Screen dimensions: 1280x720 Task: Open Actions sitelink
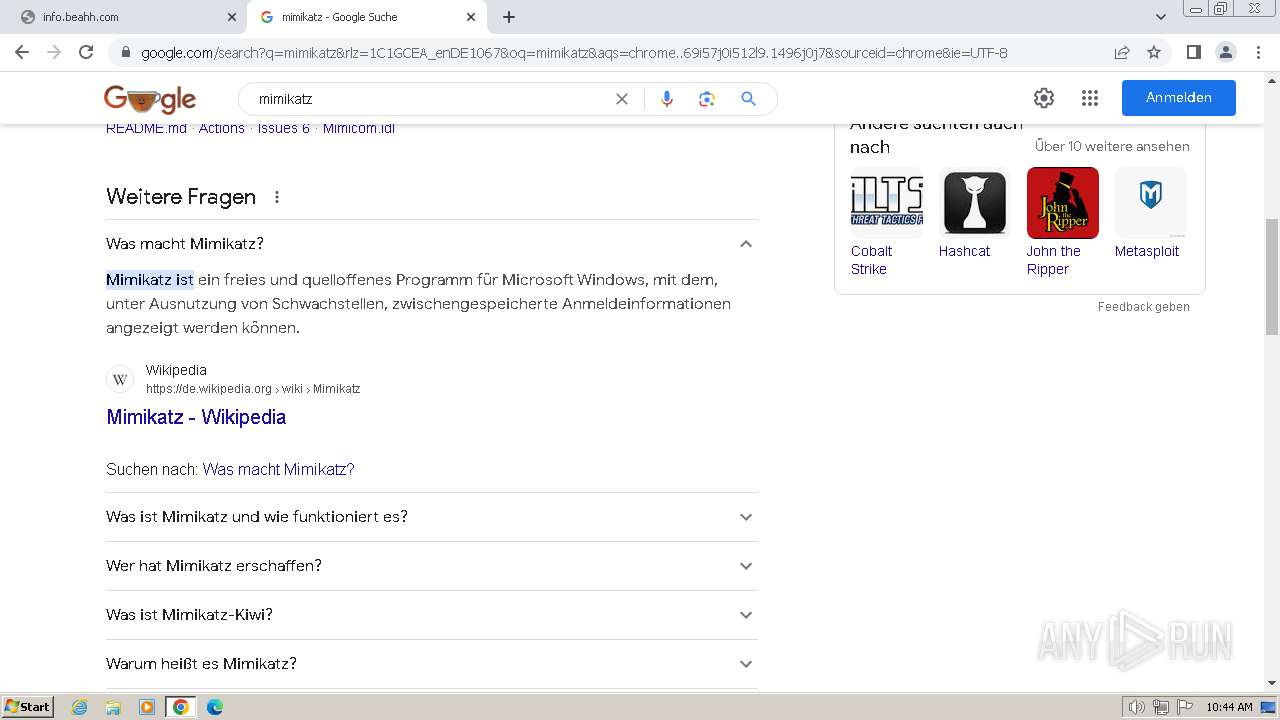coord(221,129)
